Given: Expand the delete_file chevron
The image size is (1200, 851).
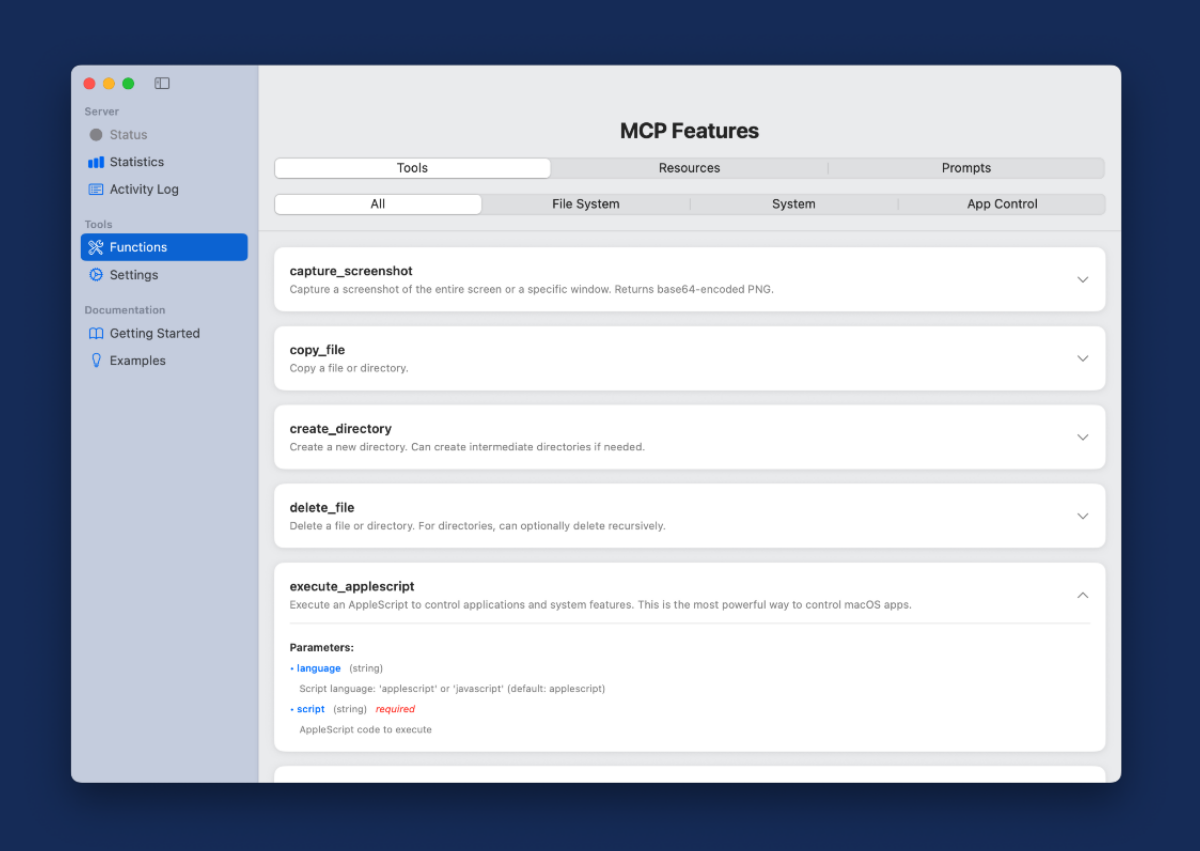Looking at the screenshot, I should (x=1082, y=516).
